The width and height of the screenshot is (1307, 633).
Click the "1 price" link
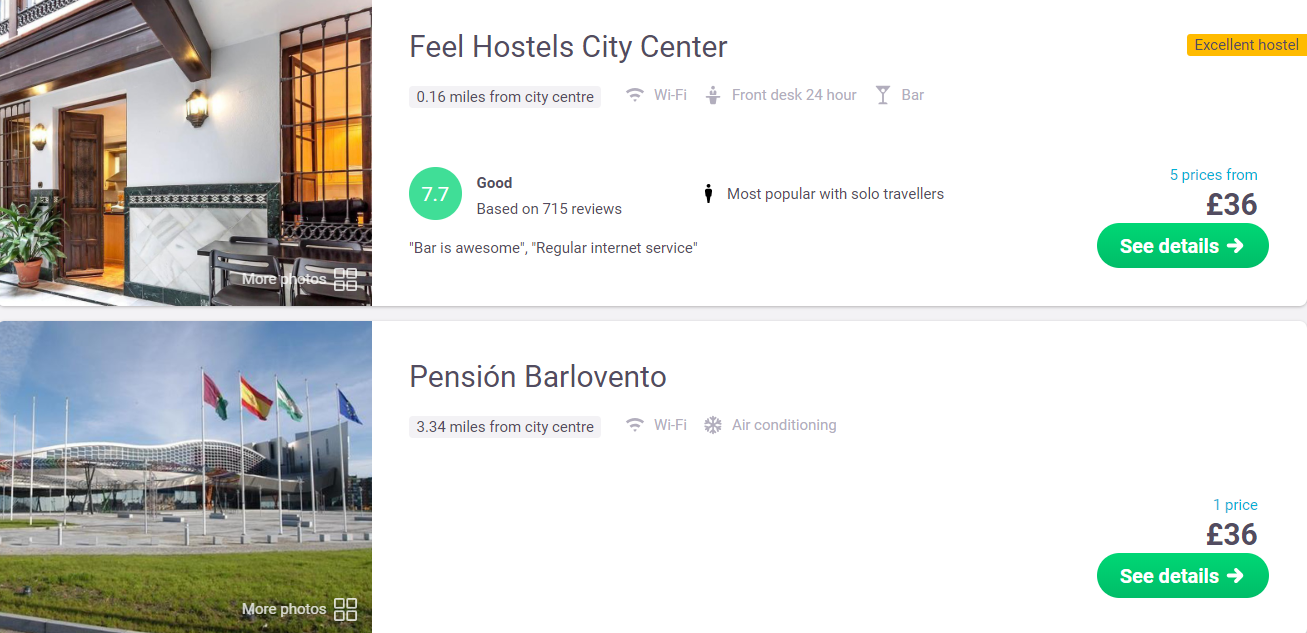pyautogui.click(x=1235, y=505)
